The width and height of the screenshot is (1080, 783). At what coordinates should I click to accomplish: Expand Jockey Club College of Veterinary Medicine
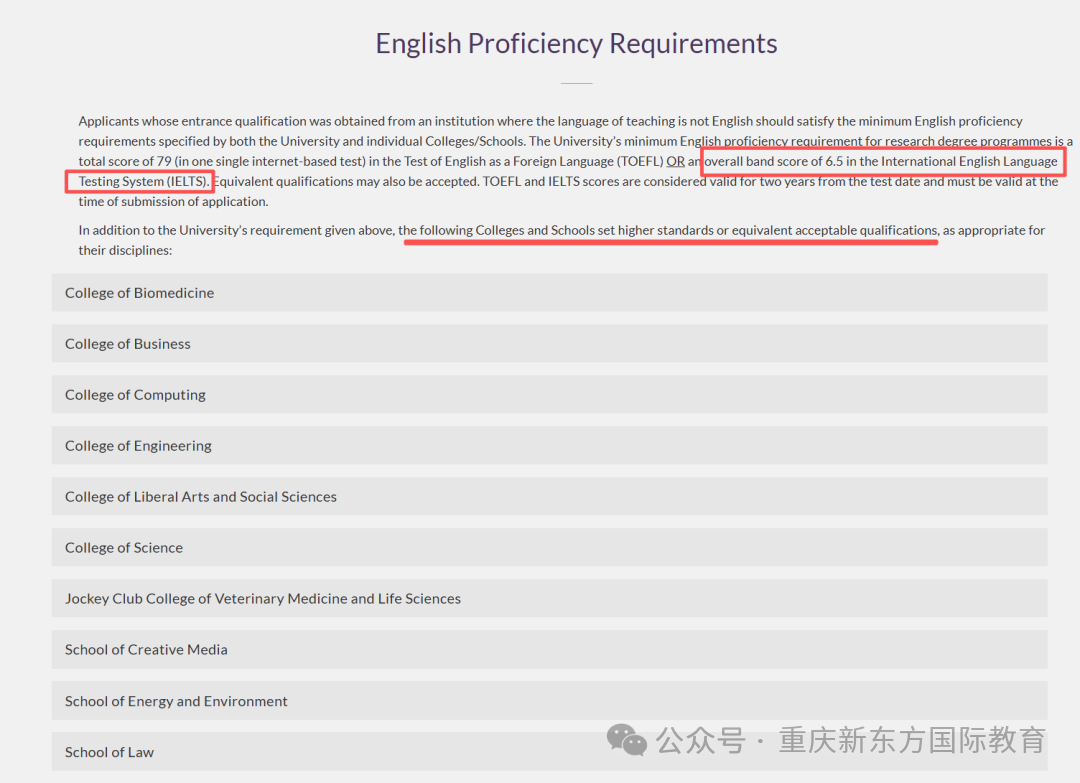tap(550, 598)
